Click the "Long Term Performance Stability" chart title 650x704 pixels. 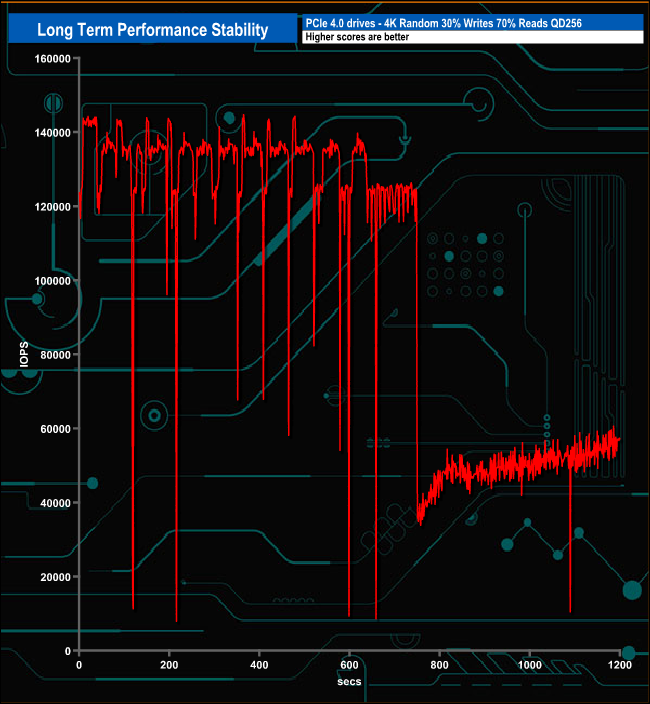[152, 30]
